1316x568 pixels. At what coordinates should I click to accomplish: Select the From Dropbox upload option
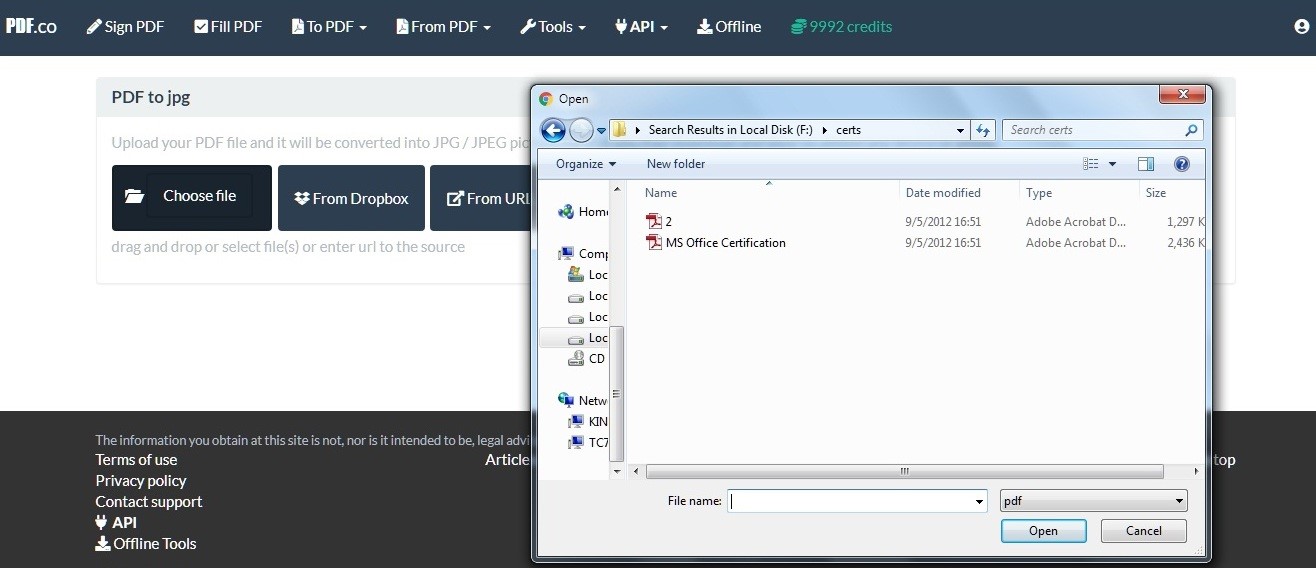click(x=351, y=198)
